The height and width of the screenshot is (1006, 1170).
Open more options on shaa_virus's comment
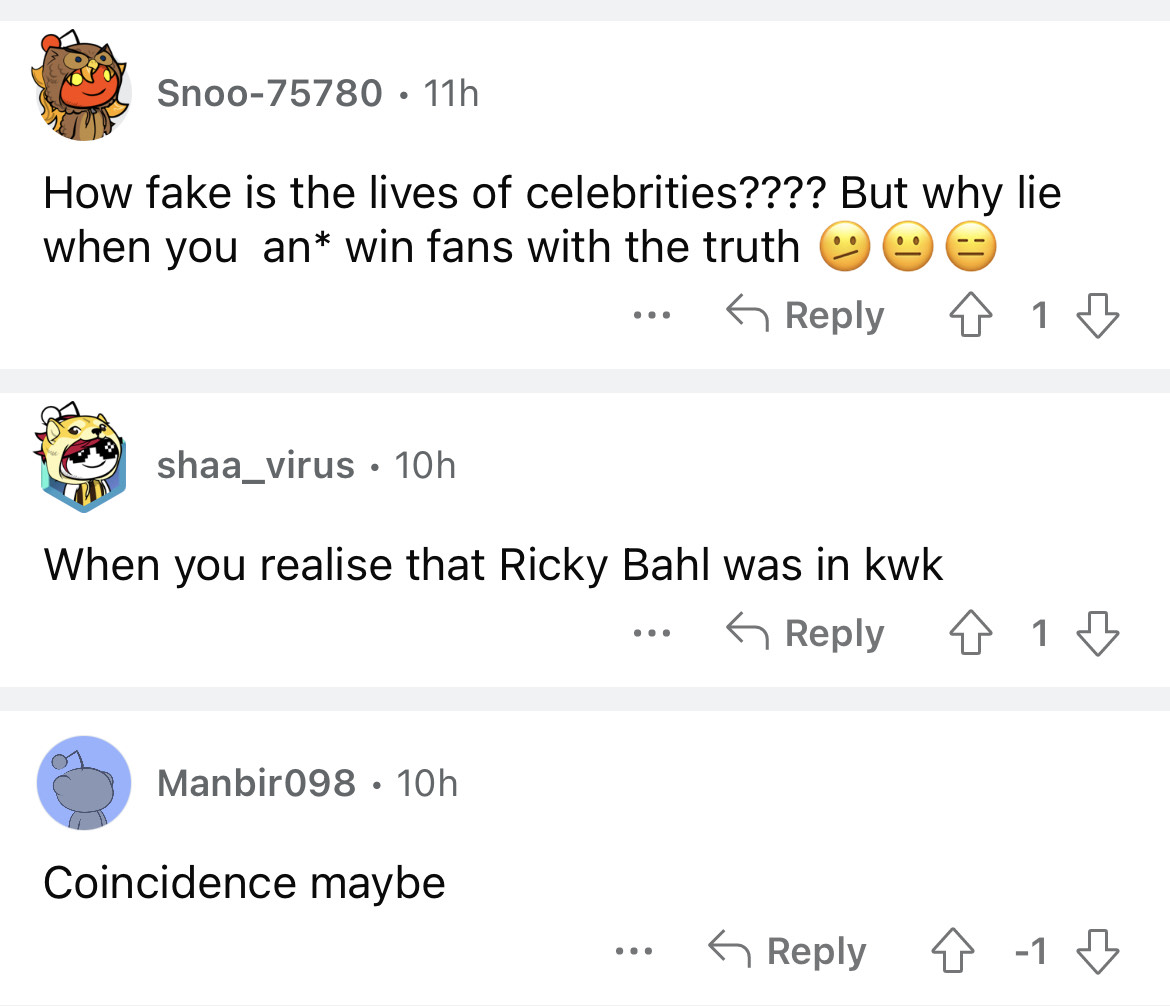pyautogui.click(x=650, y=634)
